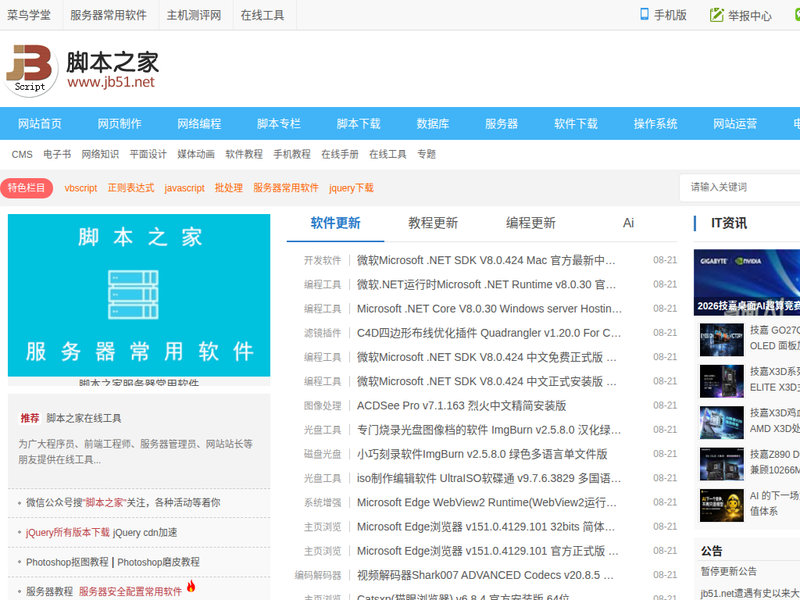
Task: Open the vbscript featured link
Action: click(x=81, y=188)
